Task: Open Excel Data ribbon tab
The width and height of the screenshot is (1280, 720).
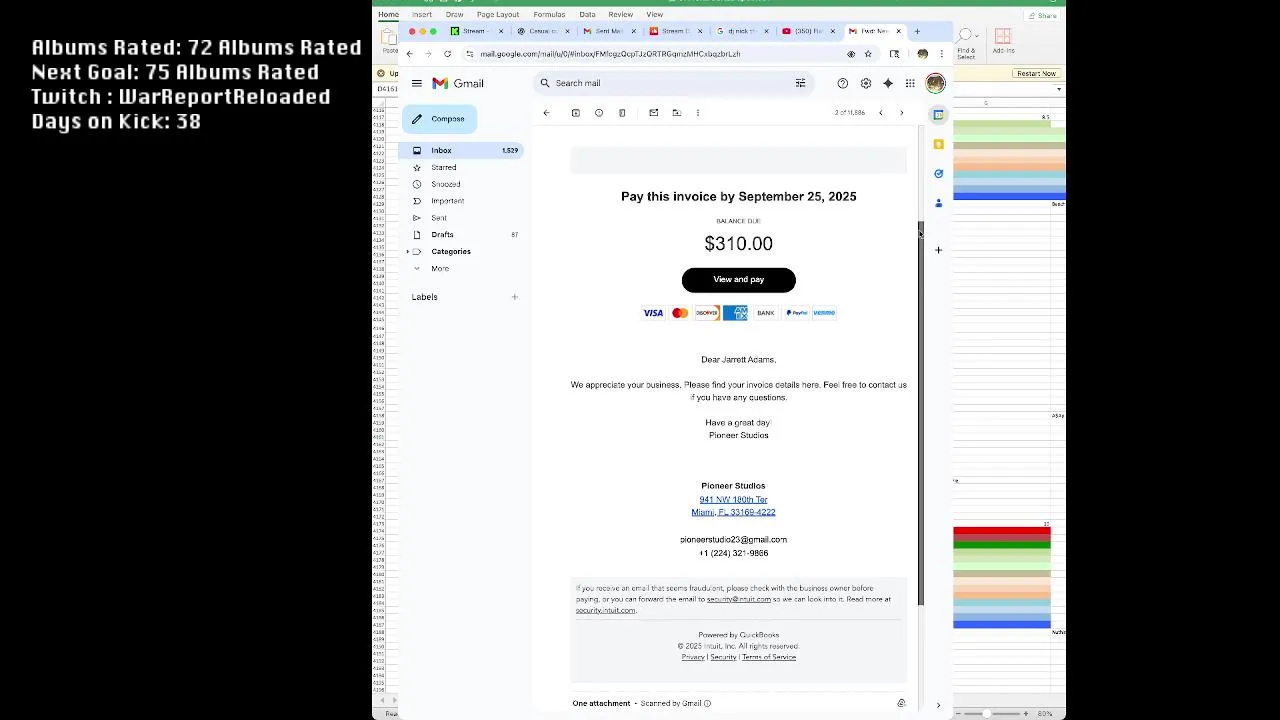Action: (x=587, y=15)
